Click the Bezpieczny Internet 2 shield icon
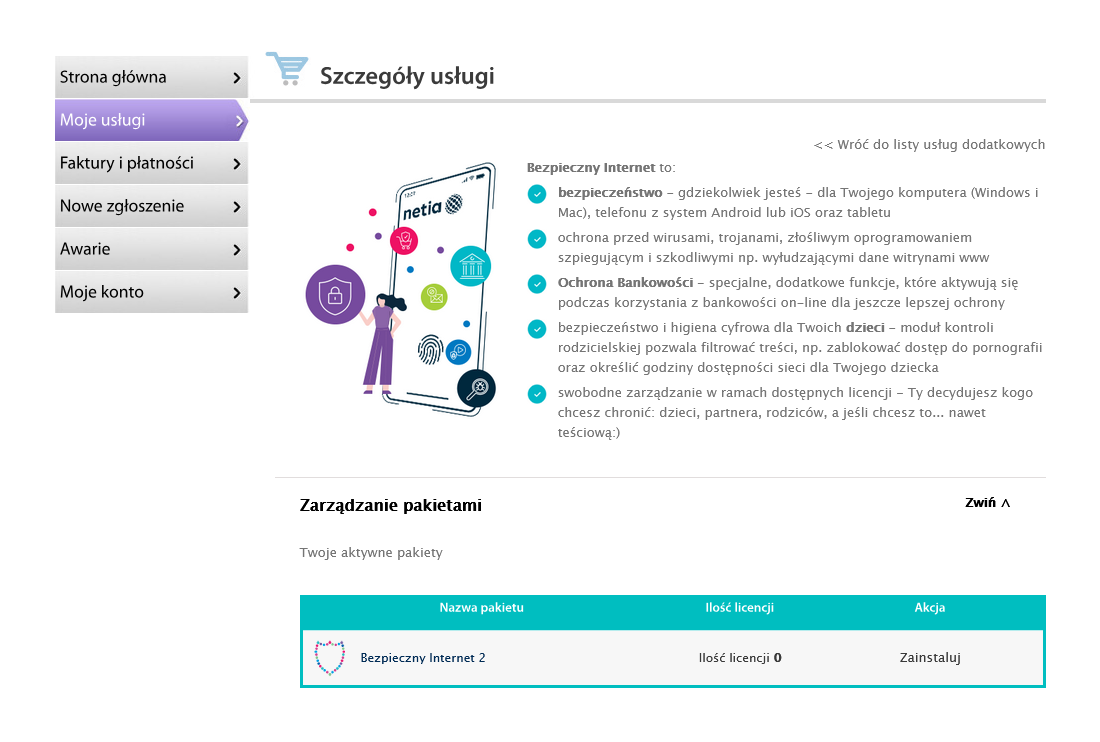The image size is (1100, 742). 329,658
